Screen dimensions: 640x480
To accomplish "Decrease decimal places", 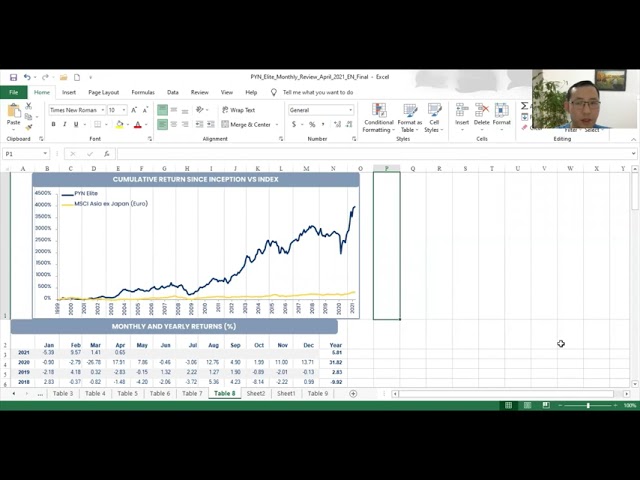I will click(349, 124).
